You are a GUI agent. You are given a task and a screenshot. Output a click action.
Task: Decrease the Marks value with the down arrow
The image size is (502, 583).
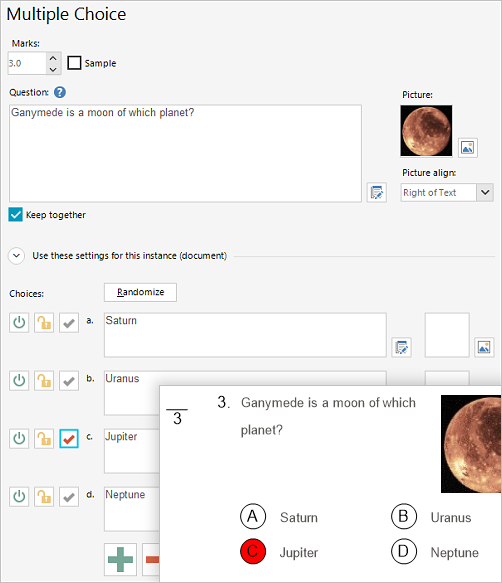(53, 69)
